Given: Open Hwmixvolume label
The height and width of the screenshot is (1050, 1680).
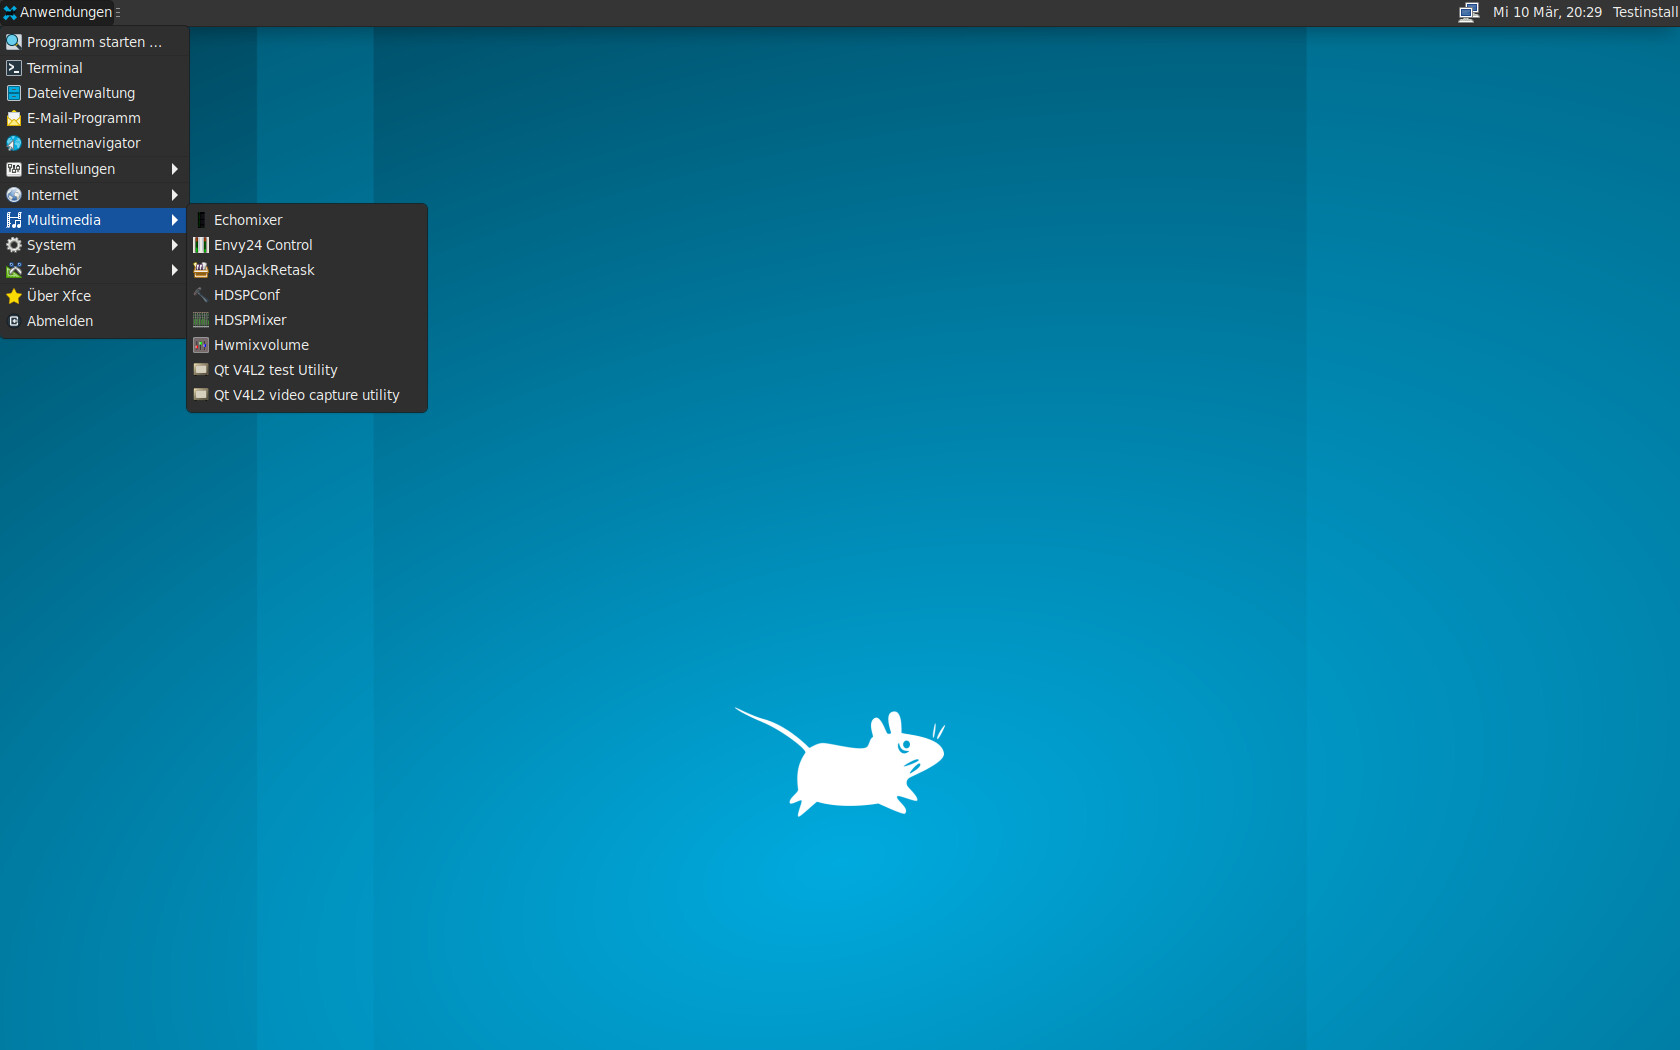Looking at the screenshot, I should click(x=261, y=345).
